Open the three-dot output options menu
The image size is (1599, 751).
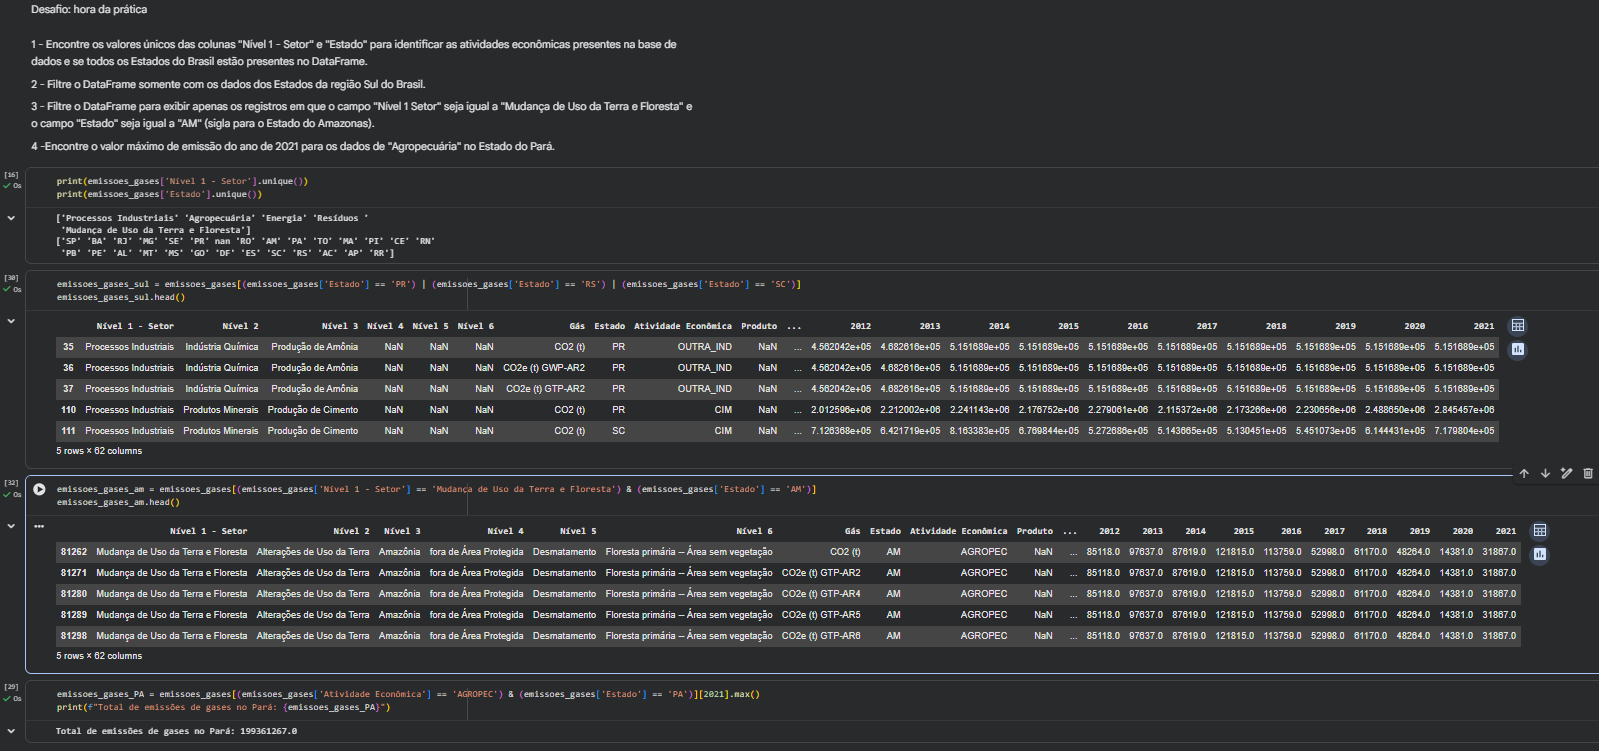pos(39,526)
